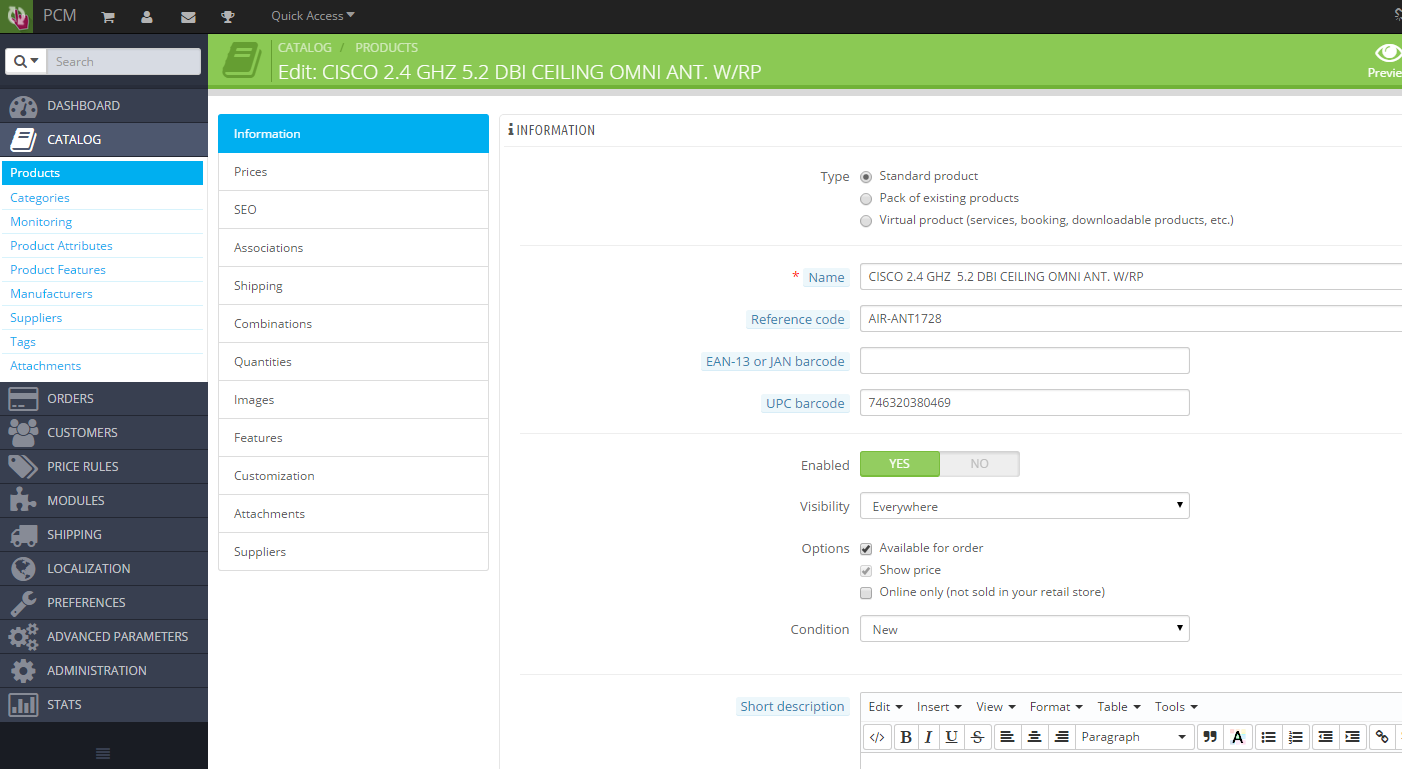The height and width of the screenshot is (769, 1402).
Task: Click the trophy icon in top bar
Action: point(228,17)
